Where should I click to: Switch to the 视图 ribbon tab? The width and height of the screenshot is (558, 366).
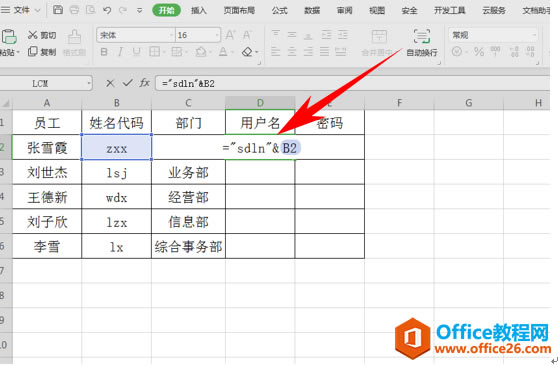click(377, 10)
